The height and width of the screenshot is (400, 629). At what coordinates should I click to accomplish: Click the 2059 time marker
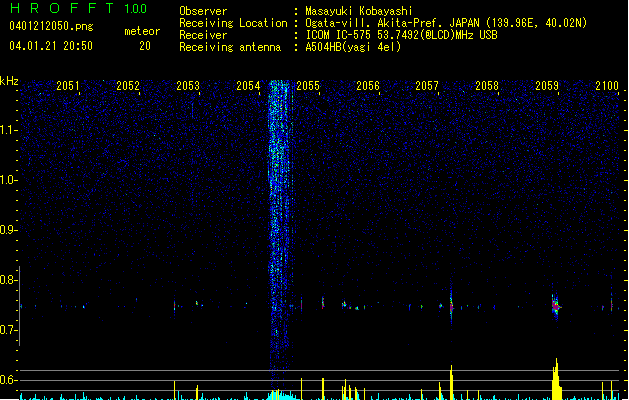[x=547, y=86]
